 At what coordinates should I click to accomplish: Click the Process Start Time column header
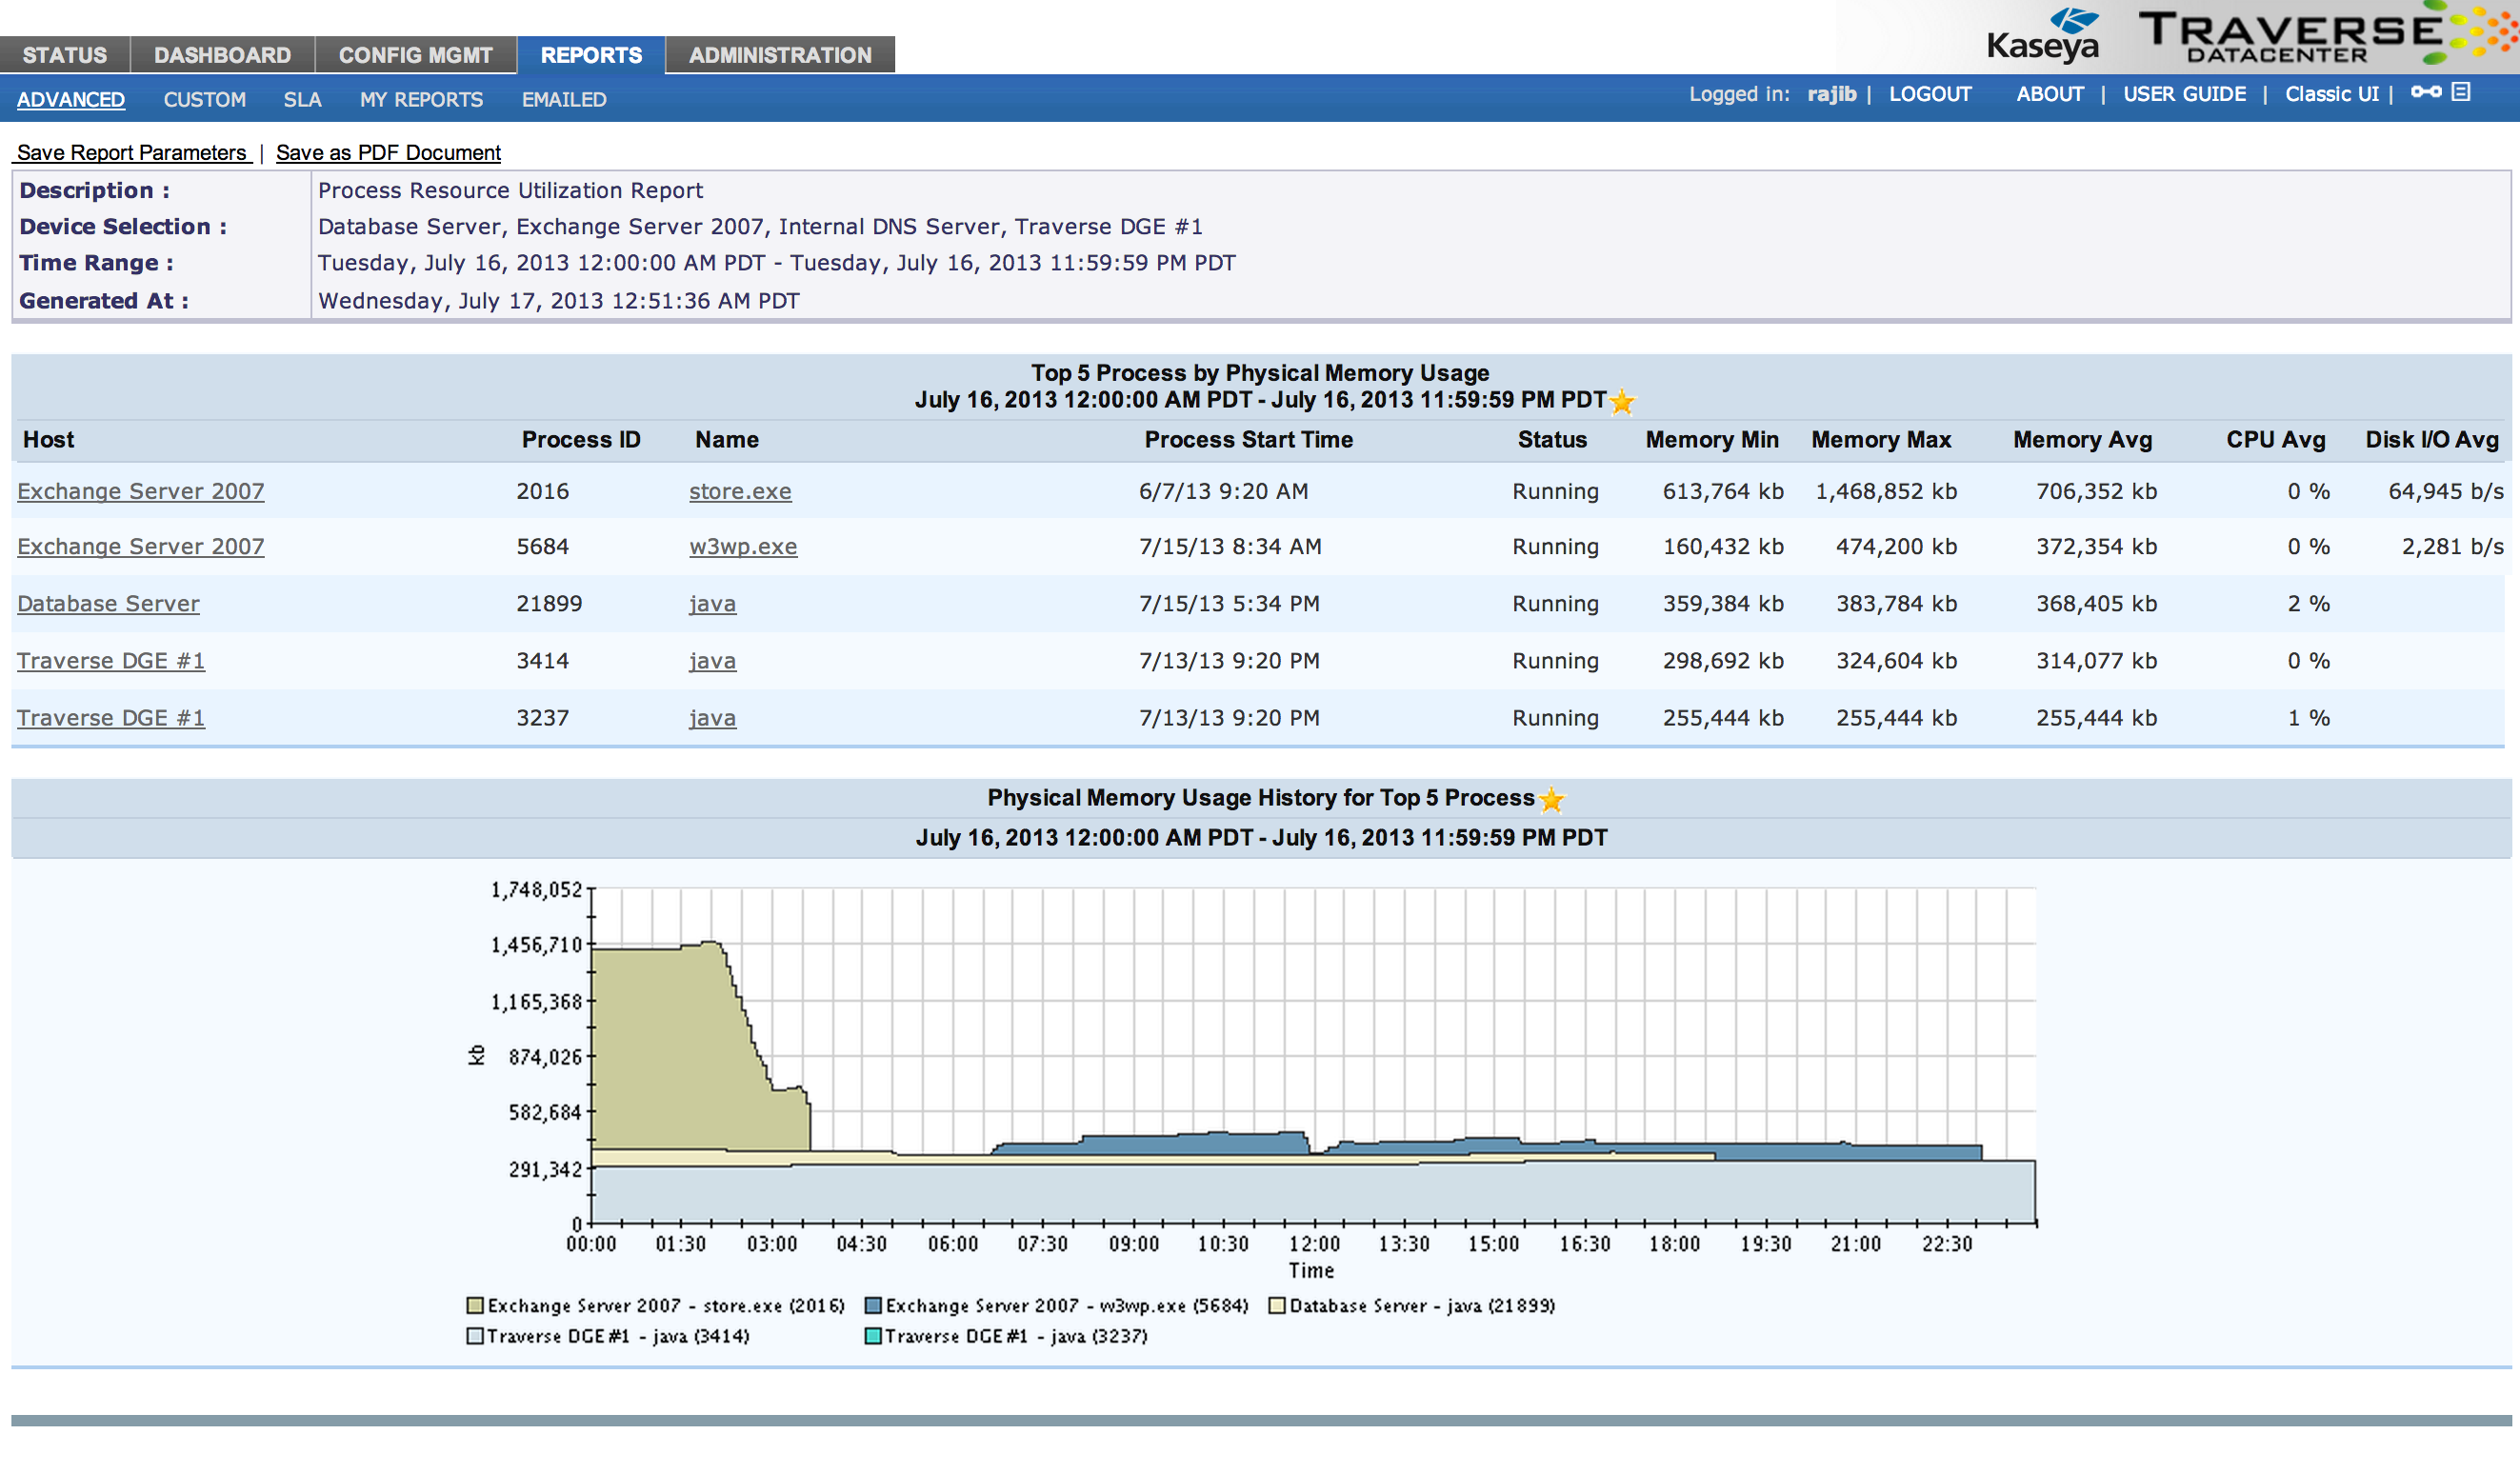(1248, 439)
